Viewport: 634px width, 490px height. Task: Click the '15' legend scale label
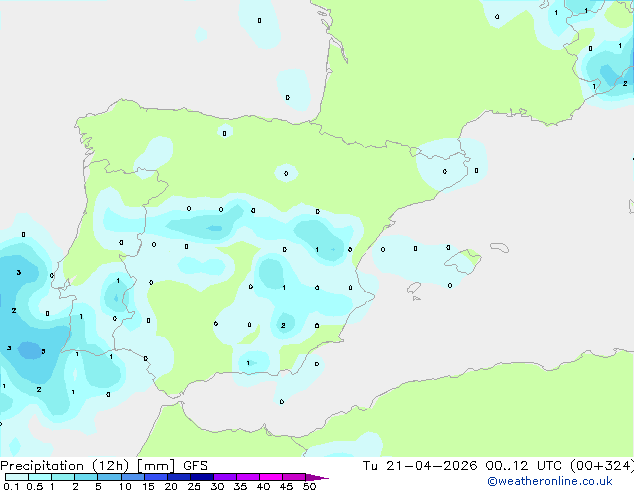point(148,486)
